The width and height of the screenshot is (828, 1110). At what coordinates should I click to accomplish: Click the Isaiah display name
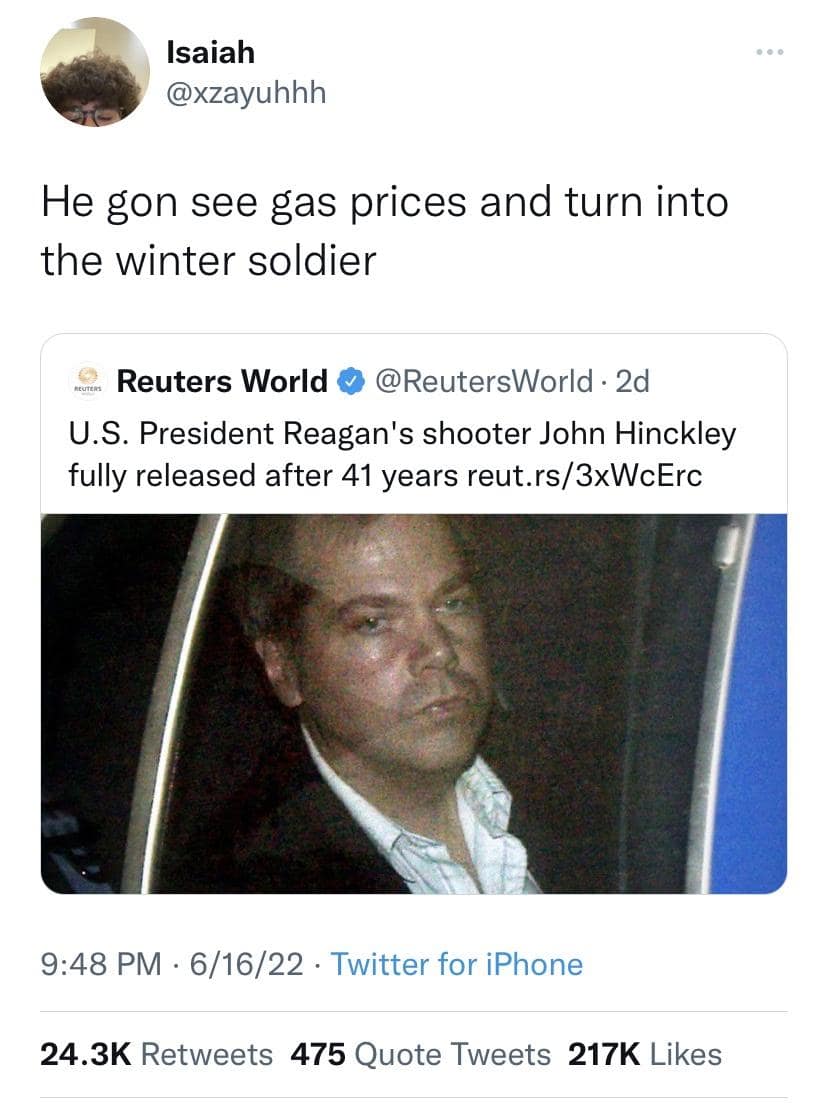click(210, 50)
